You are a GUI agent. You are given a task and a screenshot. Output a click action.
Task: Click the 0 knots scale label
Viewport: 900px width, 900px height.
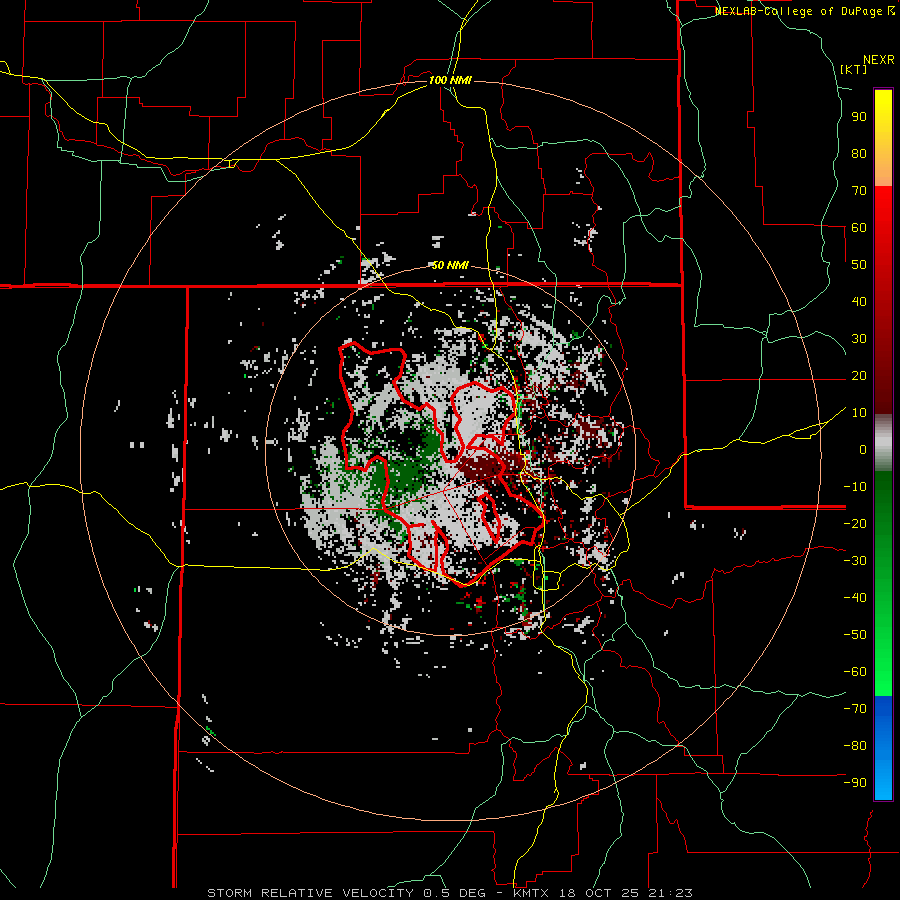[x=863, y=450]
